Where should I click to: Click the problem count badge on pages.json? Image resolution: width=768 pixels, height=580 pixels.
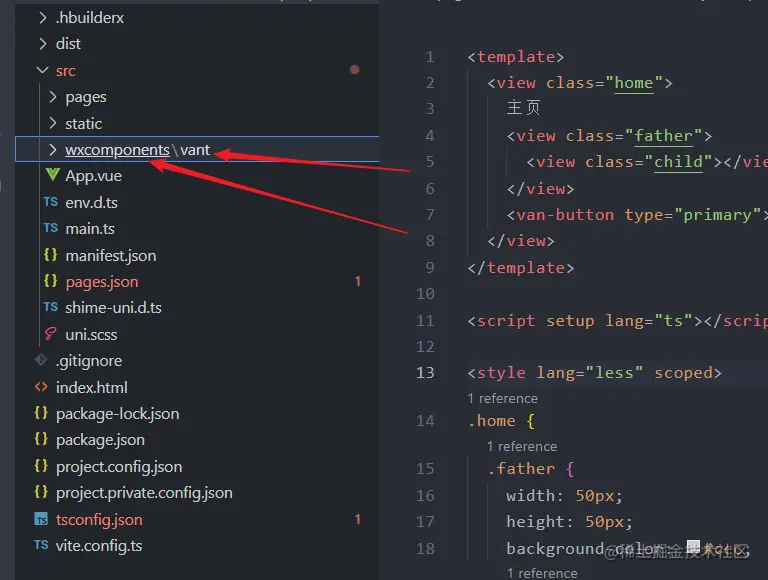[x=358, y=281]
